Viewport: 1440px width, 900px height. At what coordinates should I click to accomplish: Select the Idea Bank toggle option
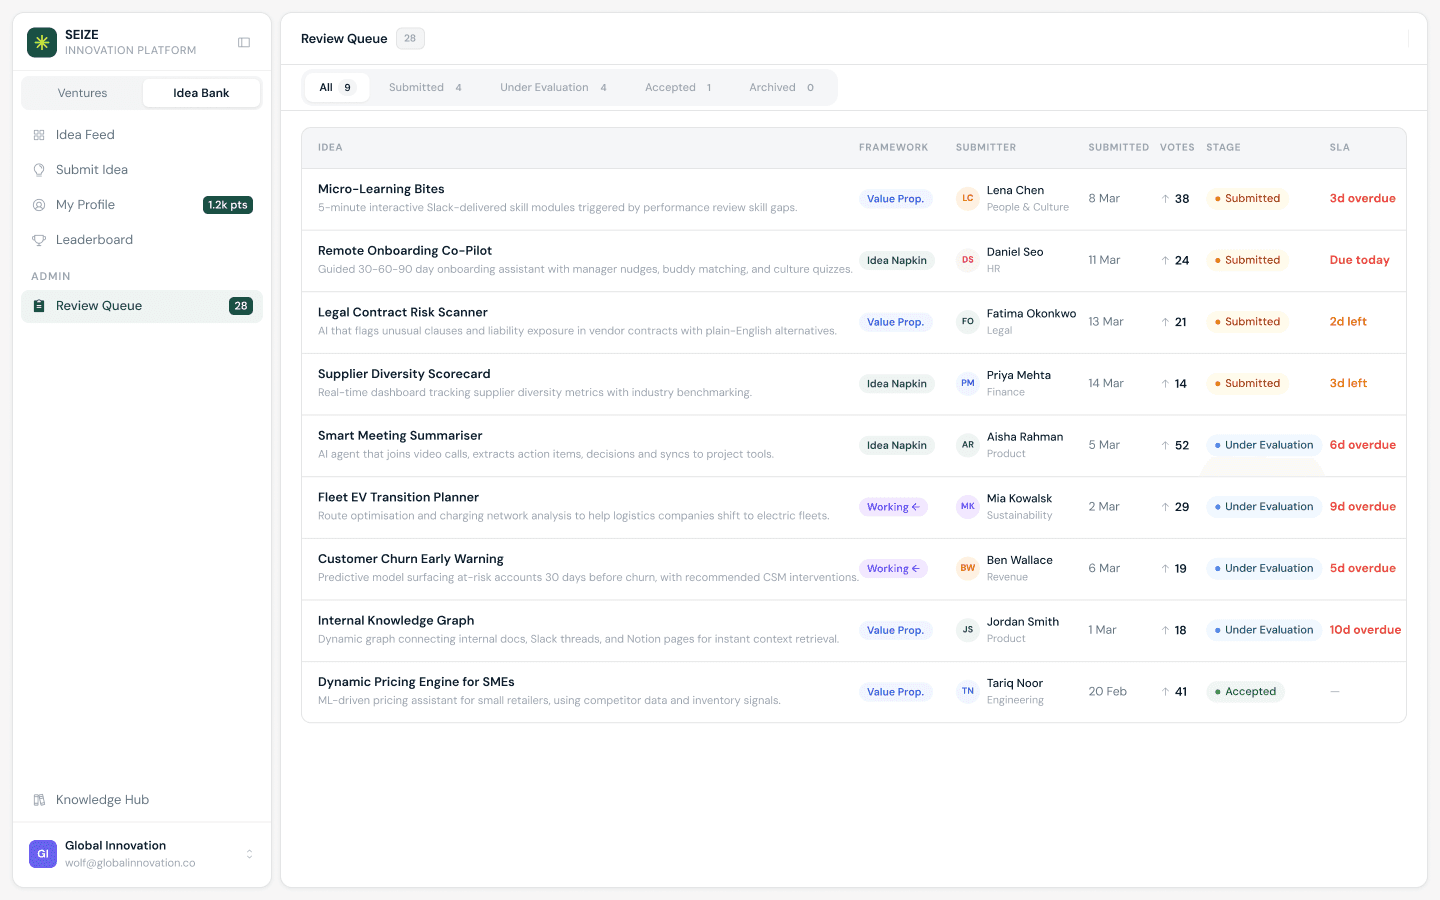click(x=201, y=93)
